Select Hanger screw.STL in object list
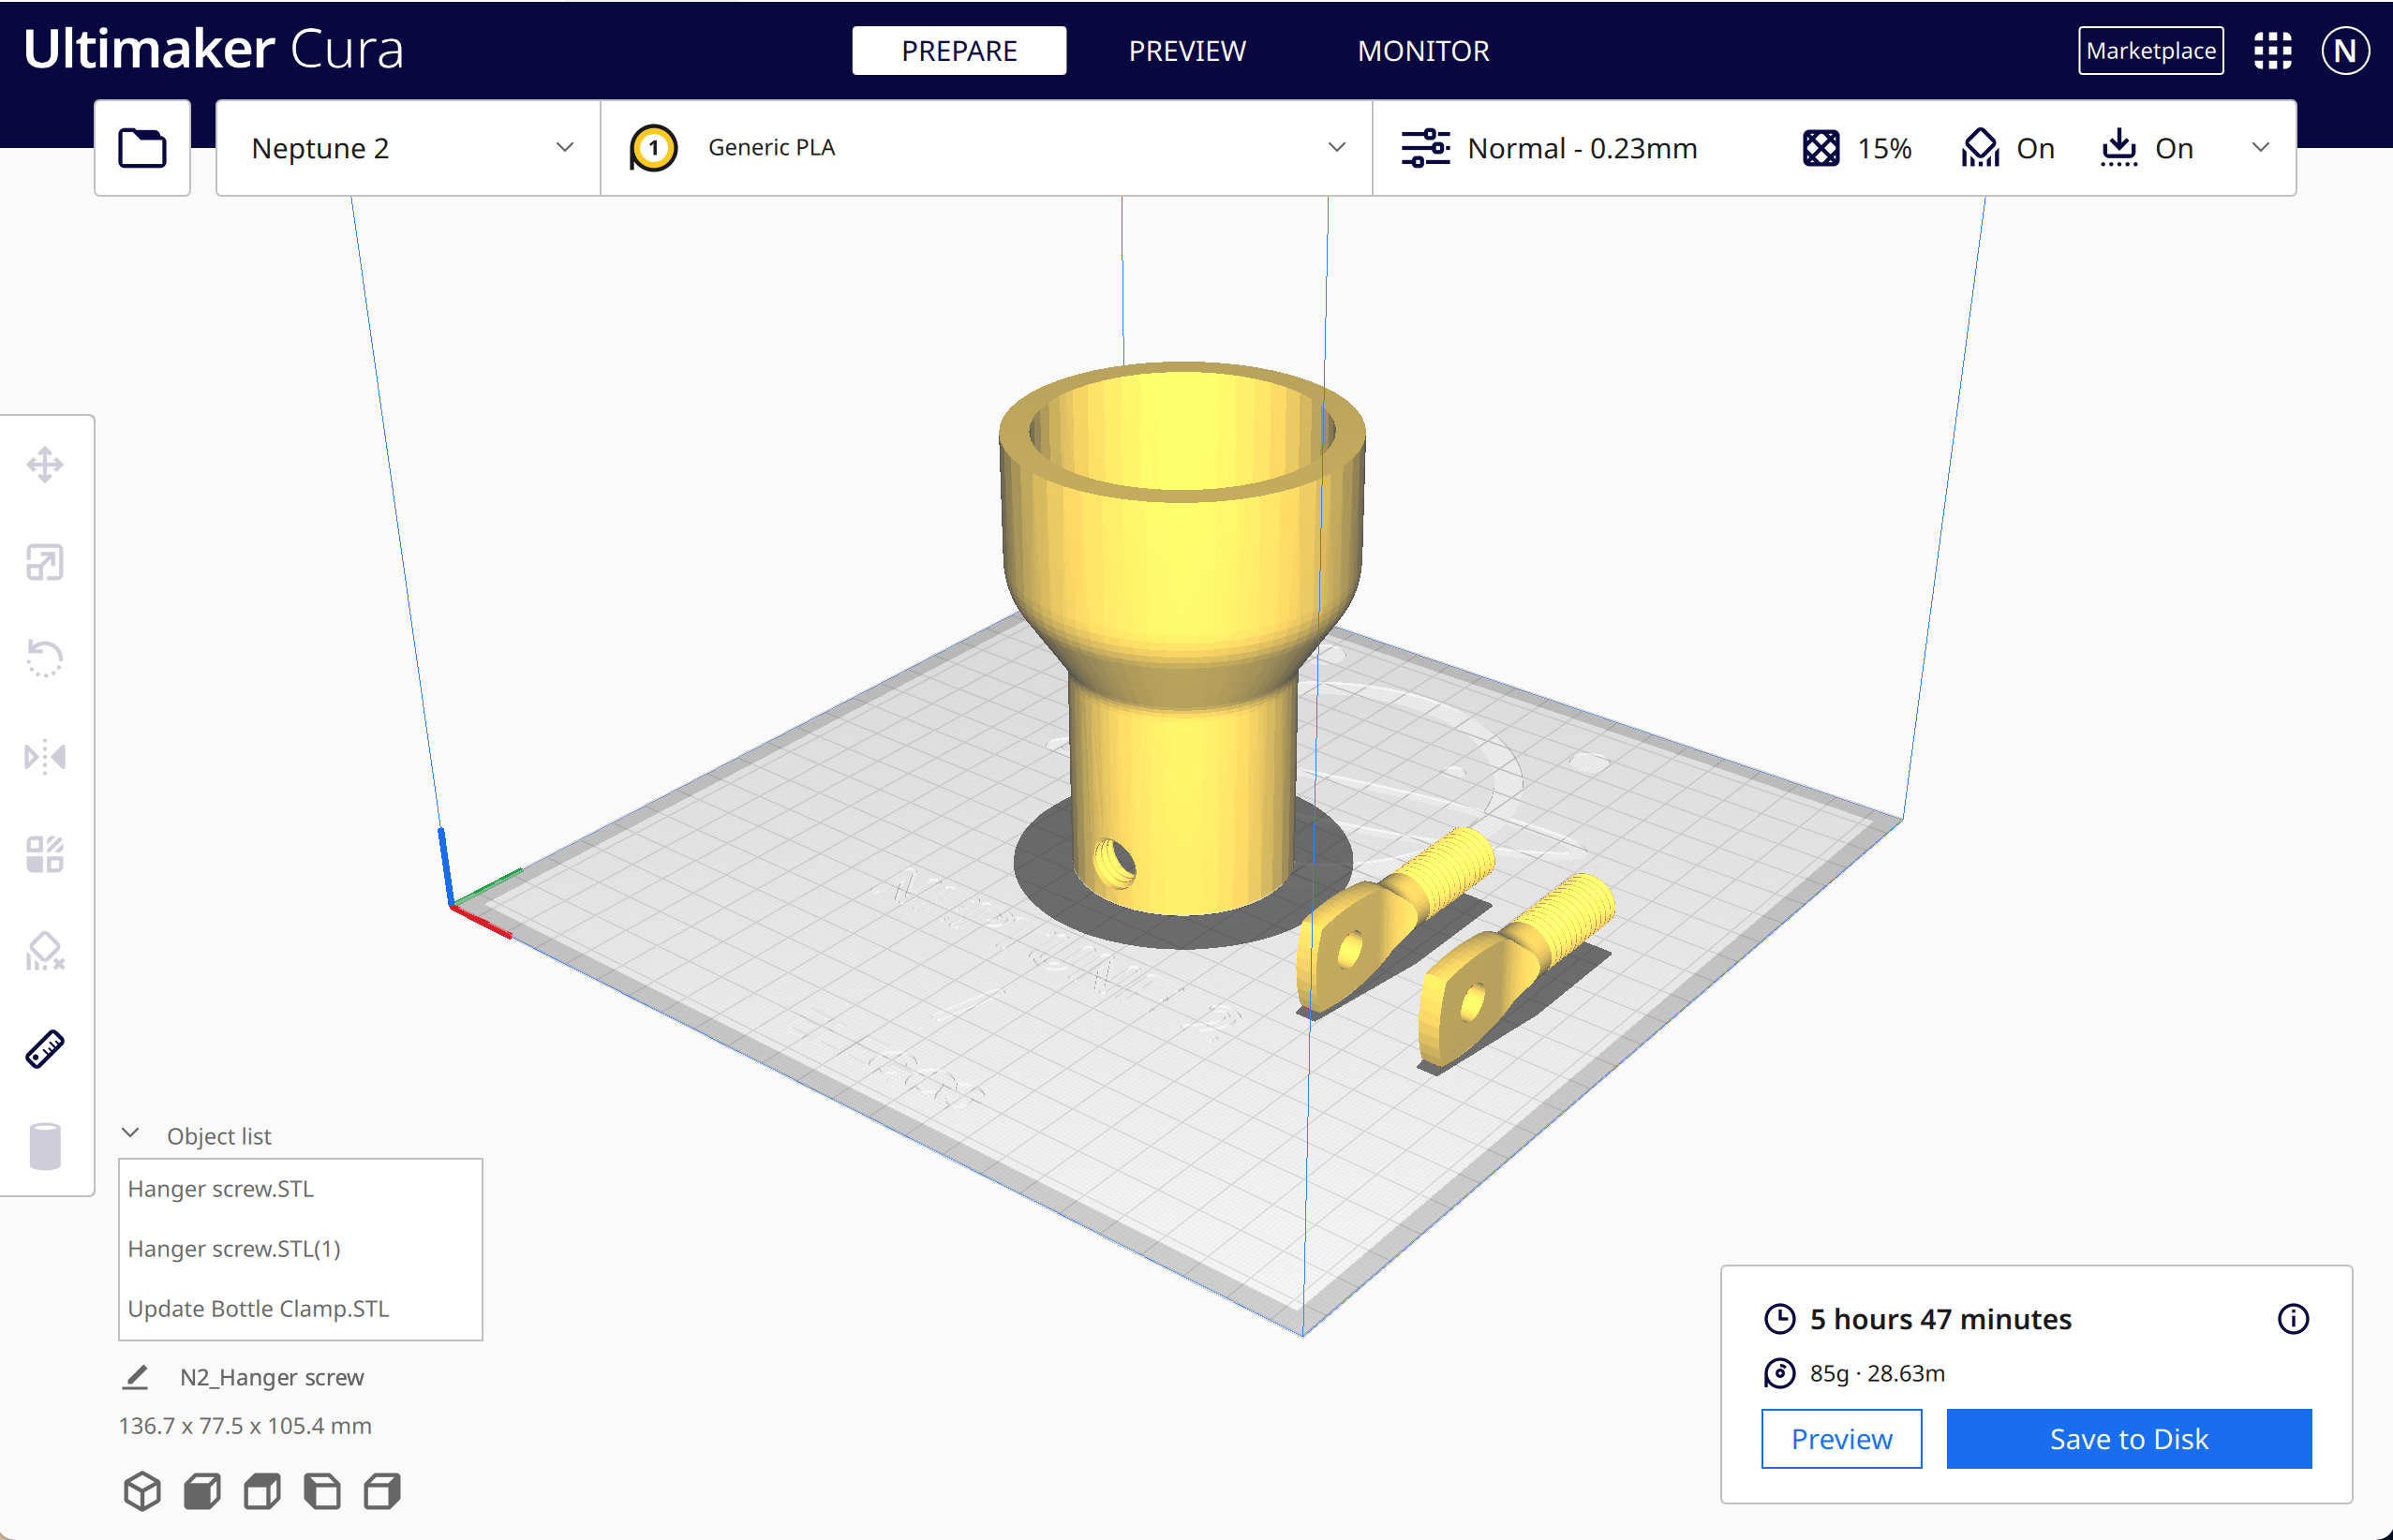Viewport: 2393px width, 1540px height. (x=300, y=1189)
